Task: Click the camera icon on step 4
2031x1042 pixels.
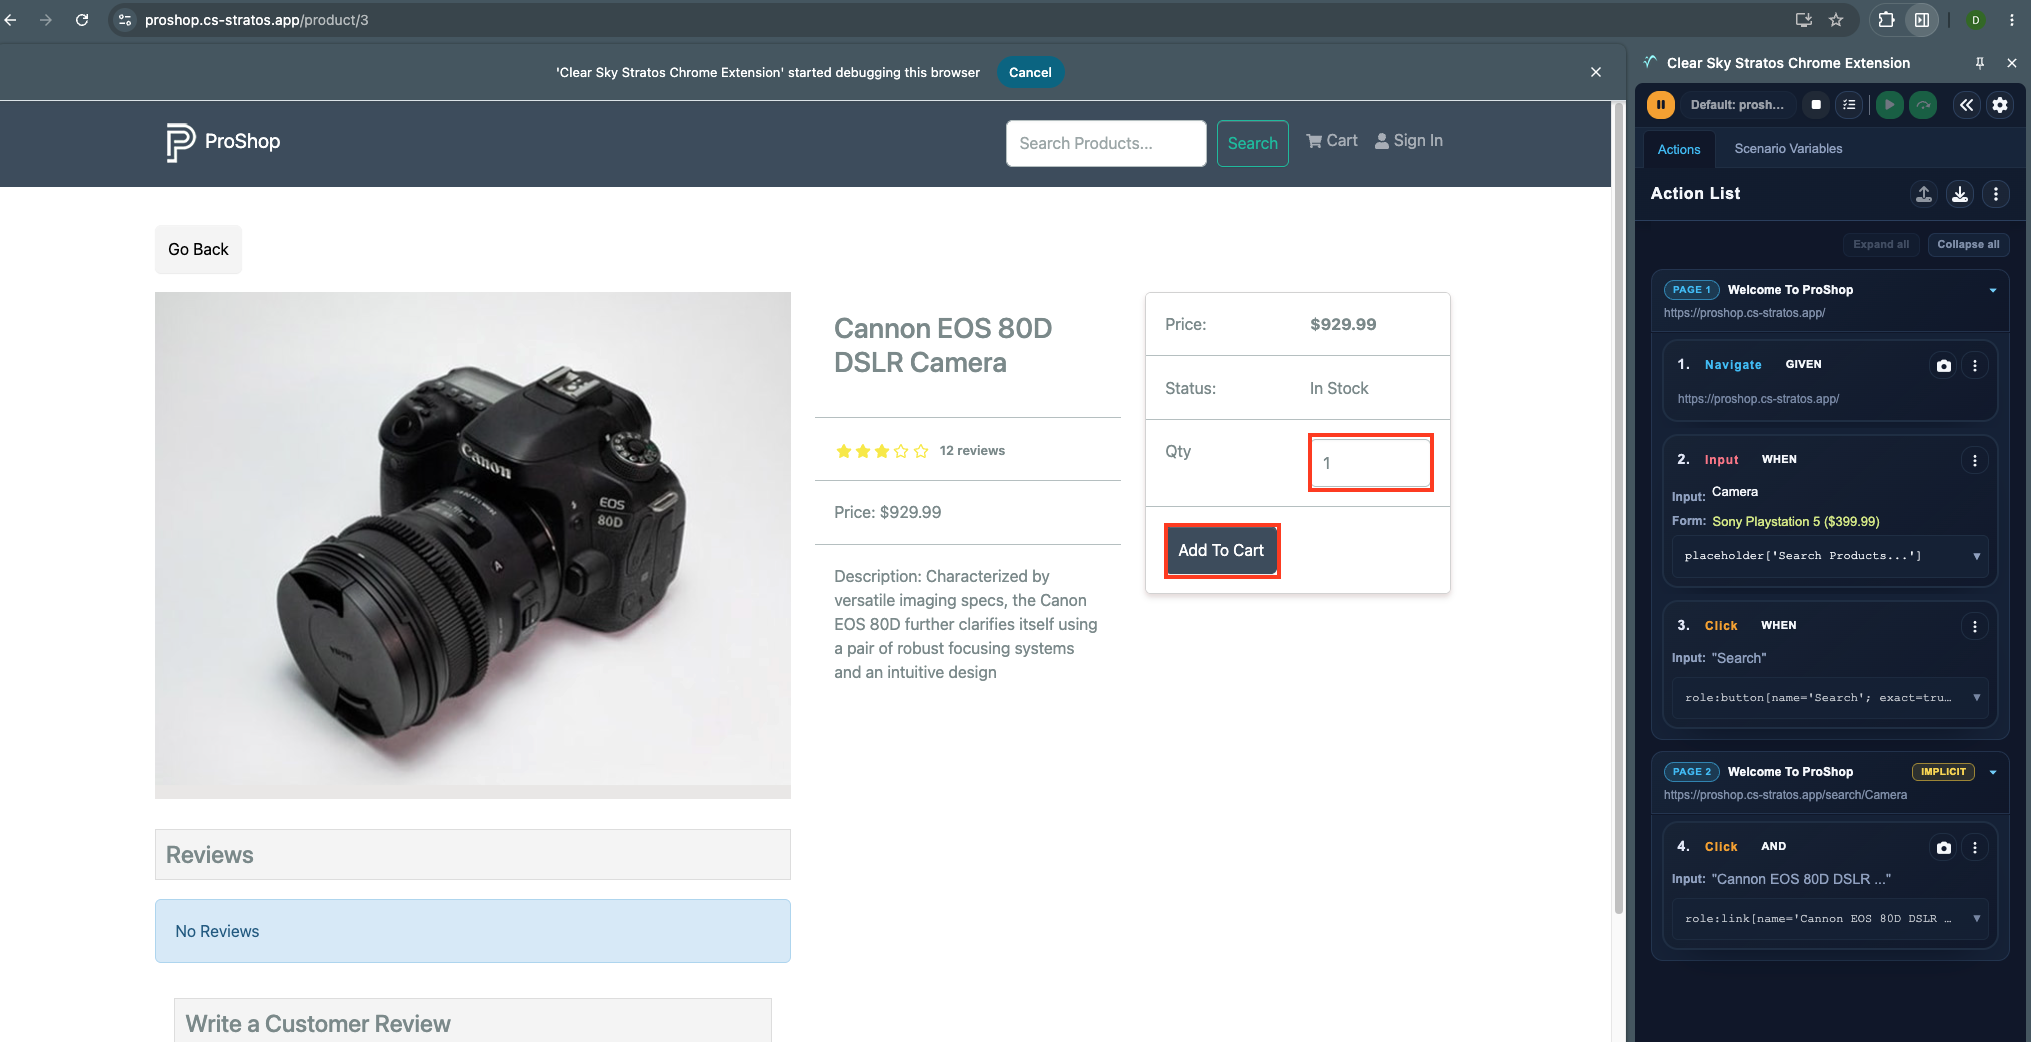Action: (x=1943, y=848)
